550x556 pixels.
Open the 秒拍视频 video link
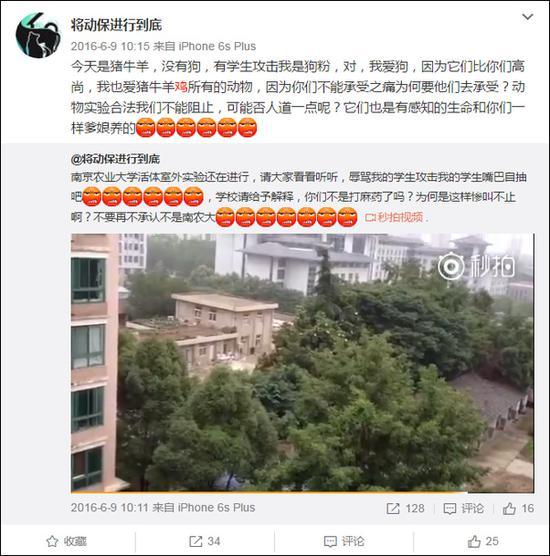tap(394, 217)
